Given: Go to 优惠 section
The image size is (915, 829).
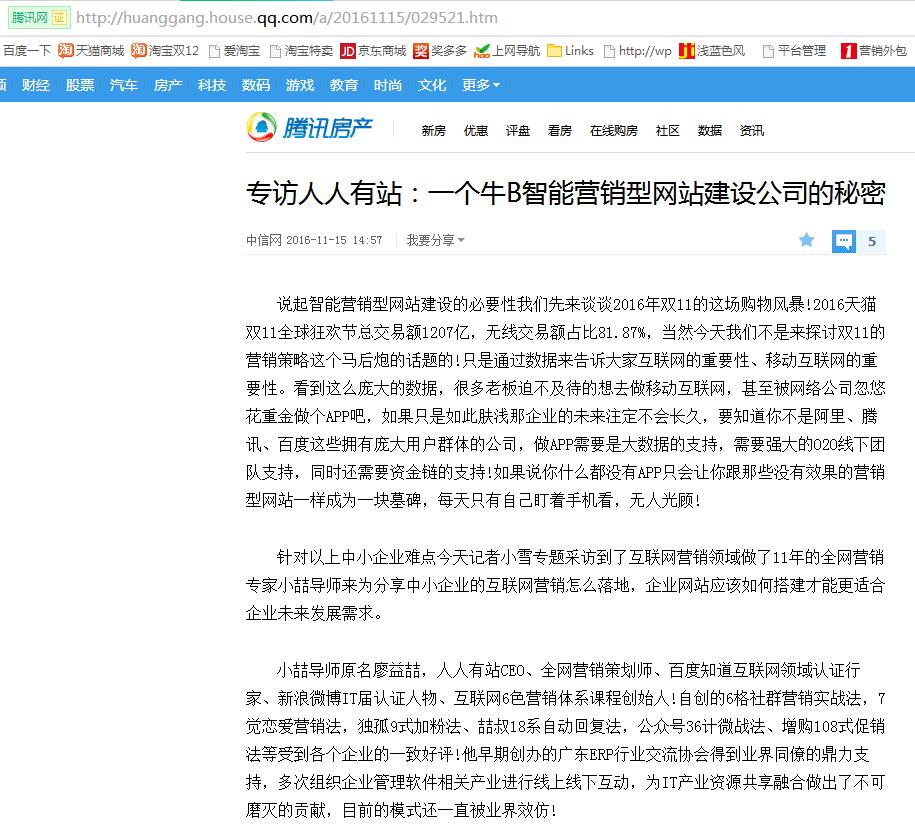Looking at the screenshot, I should (x=476, y=131).
